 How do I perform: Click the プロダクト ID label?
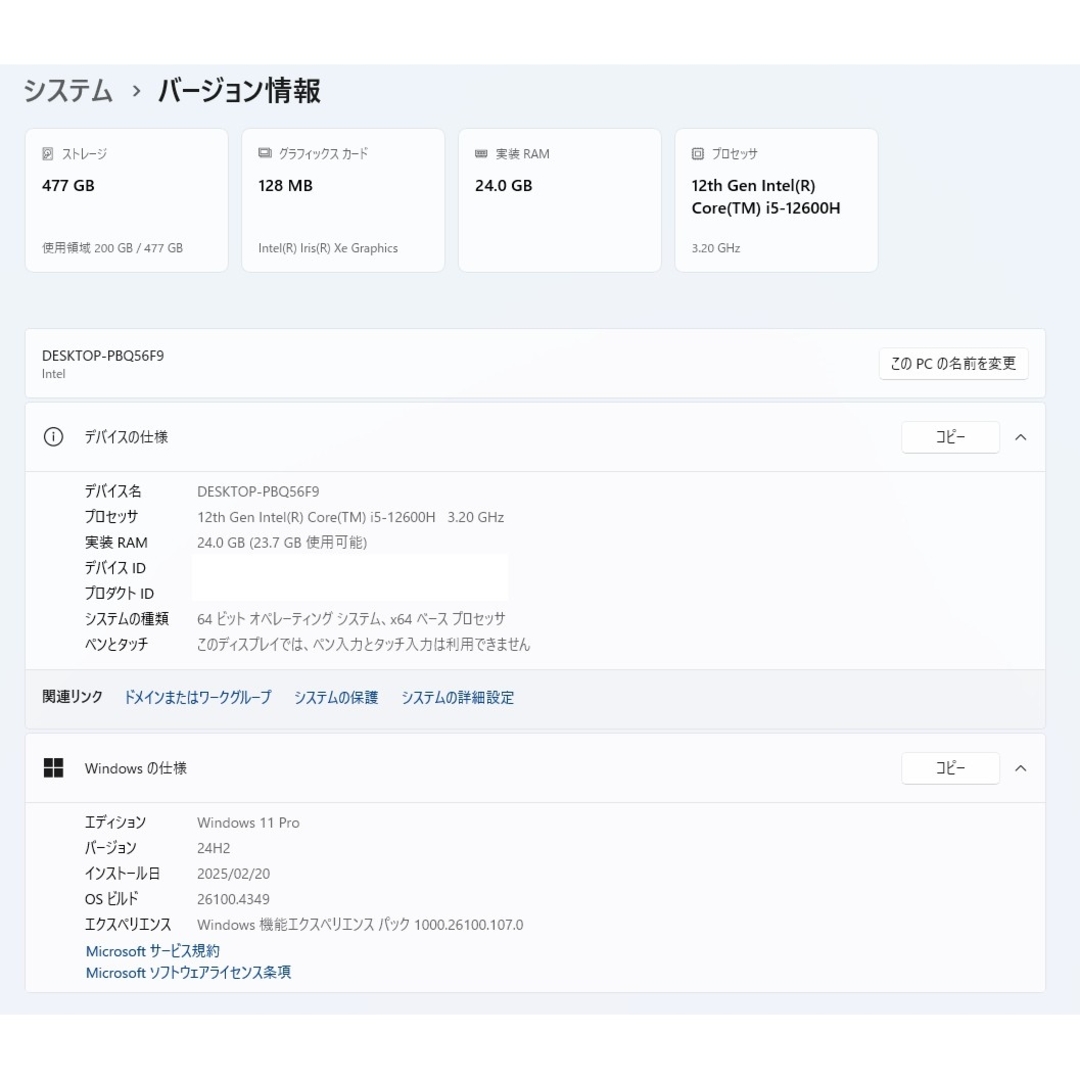(119, 593)
